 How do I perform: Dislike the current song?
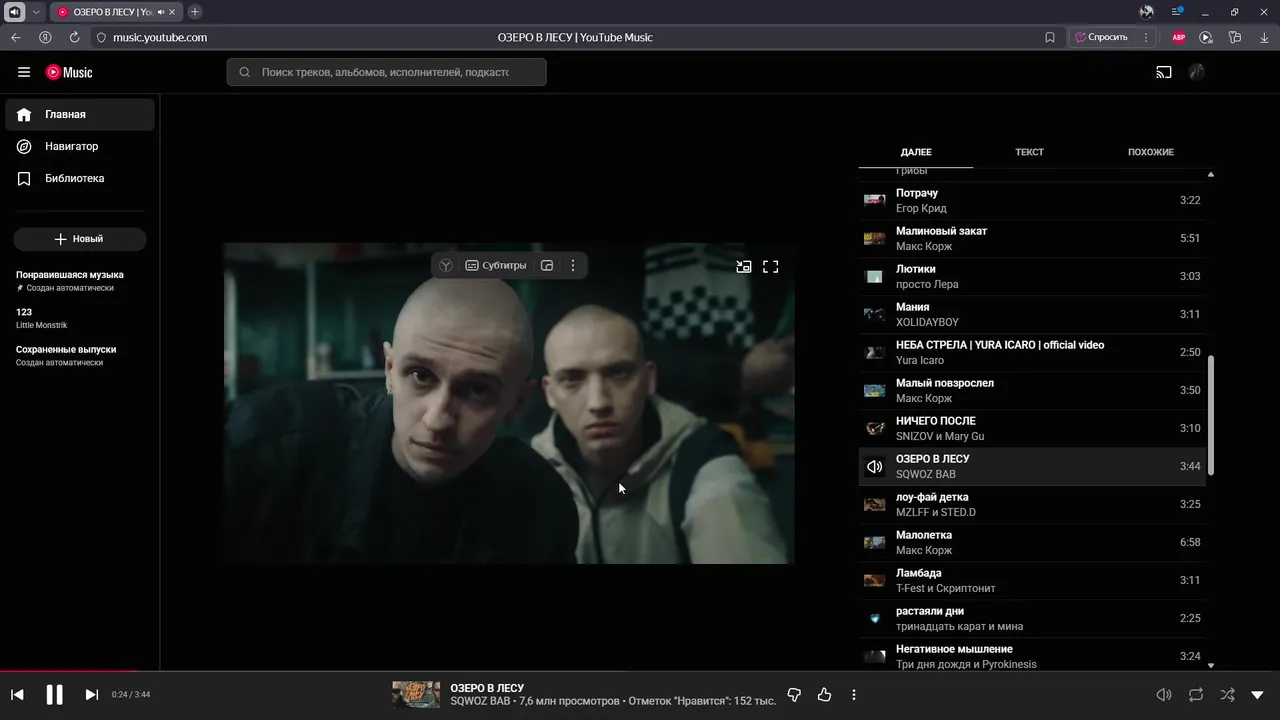(795, 695)
